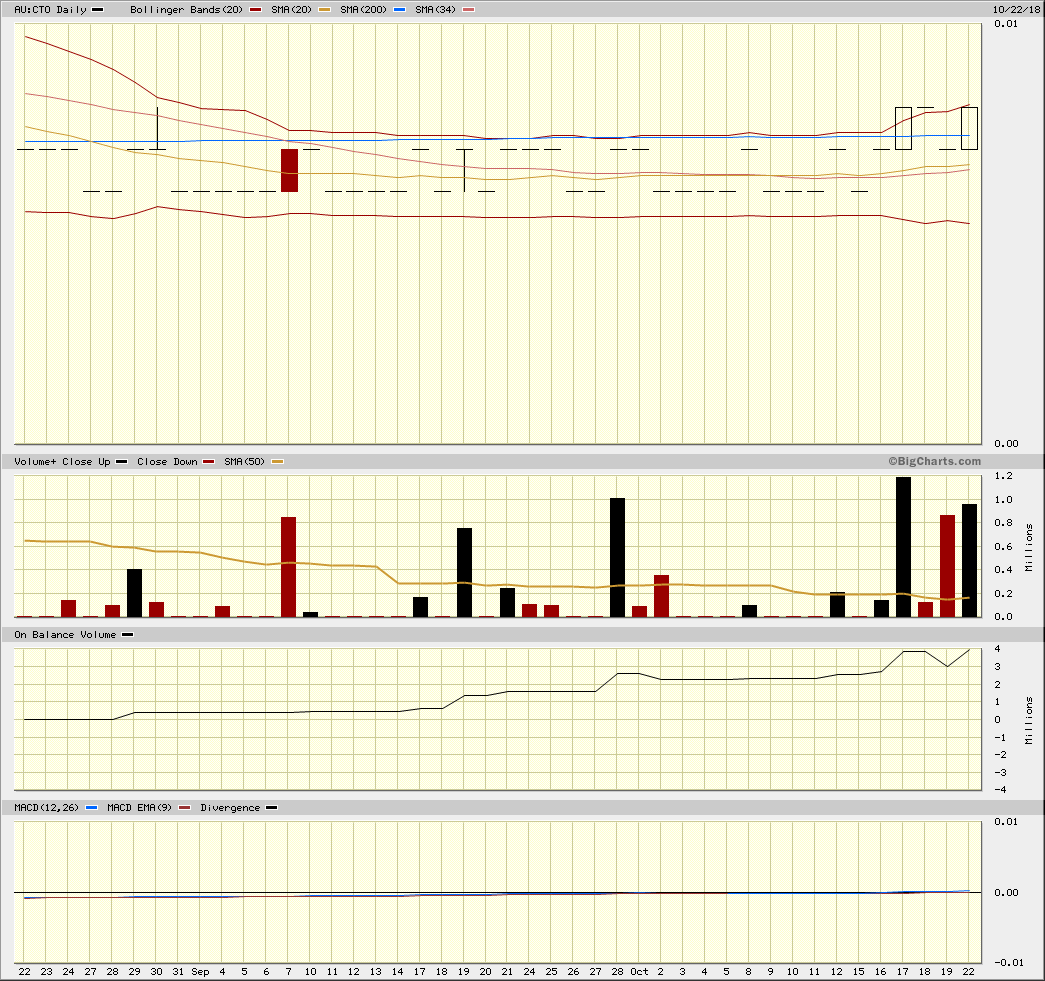The height and width of the screenshot is (981, 1045).
Task: Click the −4 value on OBV axis
Action: 1000,790
